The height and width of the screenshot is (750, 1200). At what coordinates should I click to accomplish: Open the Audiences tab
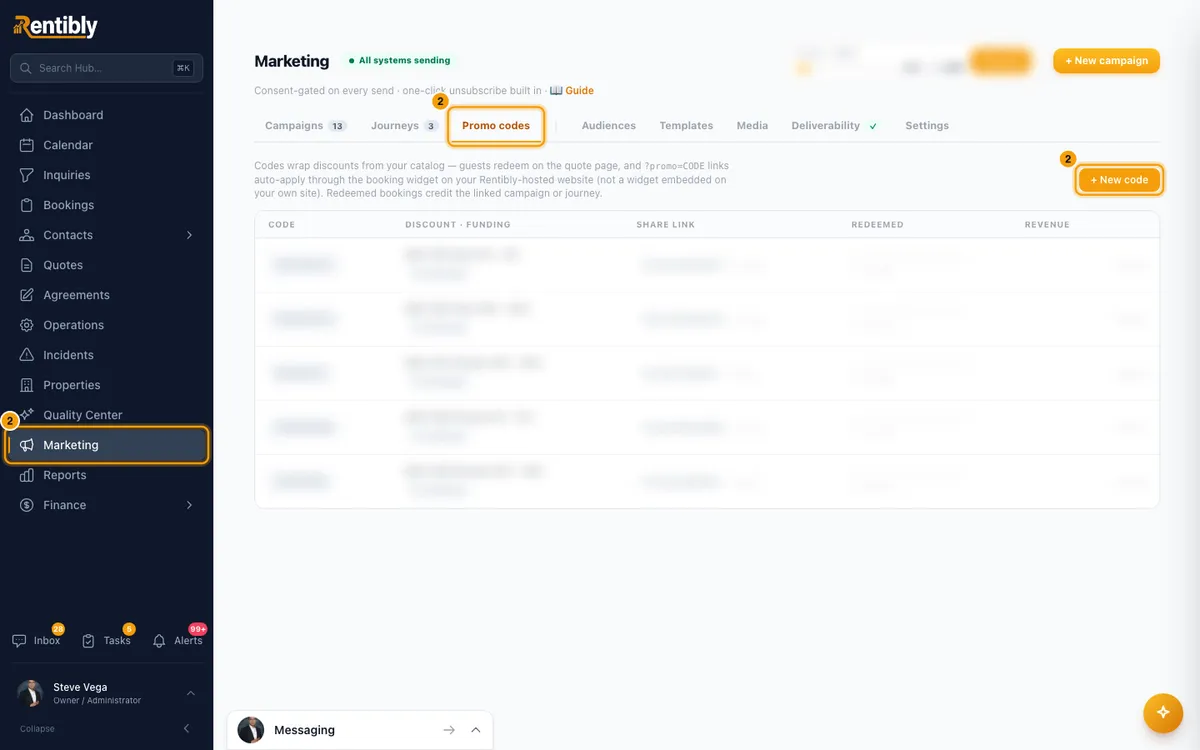pos(609,126)
